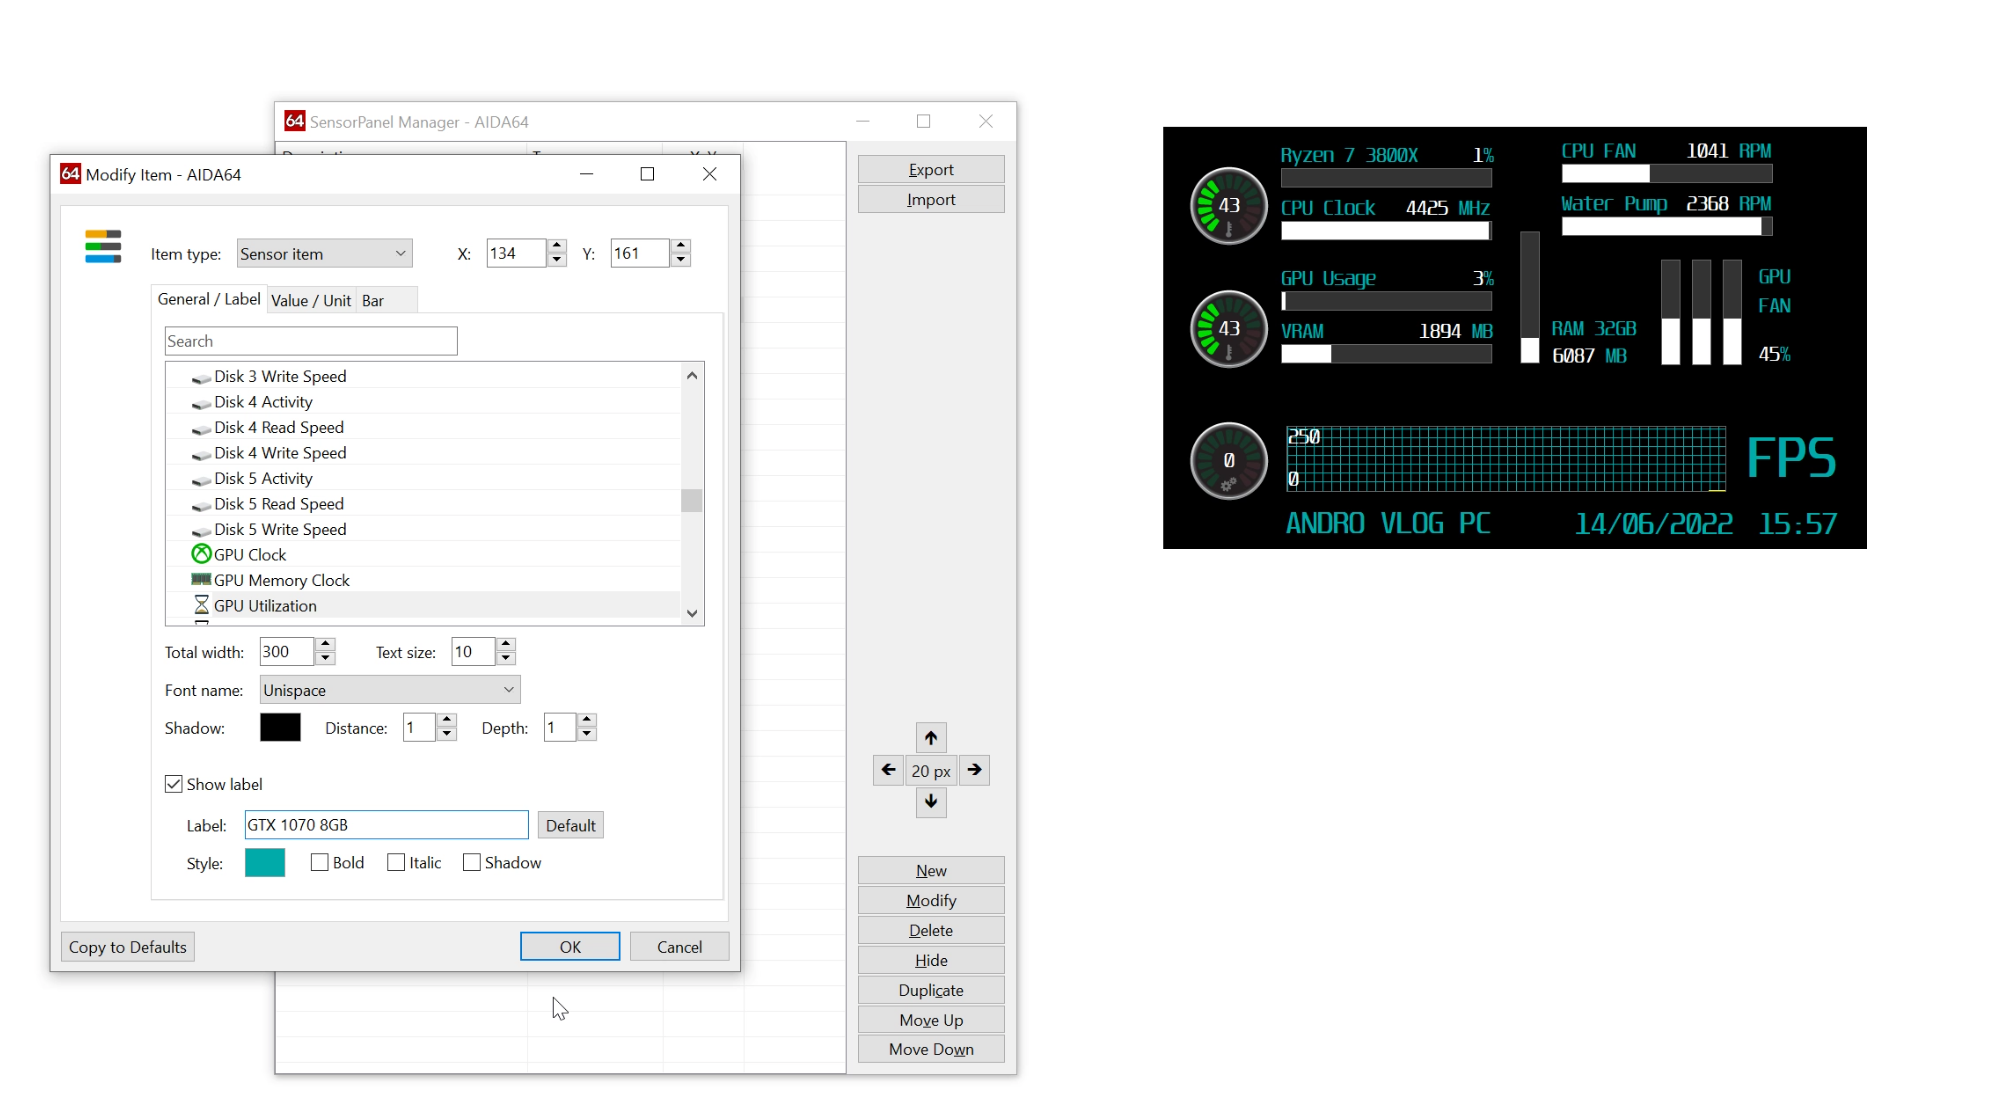Enable Bold label style
The height and width of the screenshot is (1112, 2000).
point(320,863)
